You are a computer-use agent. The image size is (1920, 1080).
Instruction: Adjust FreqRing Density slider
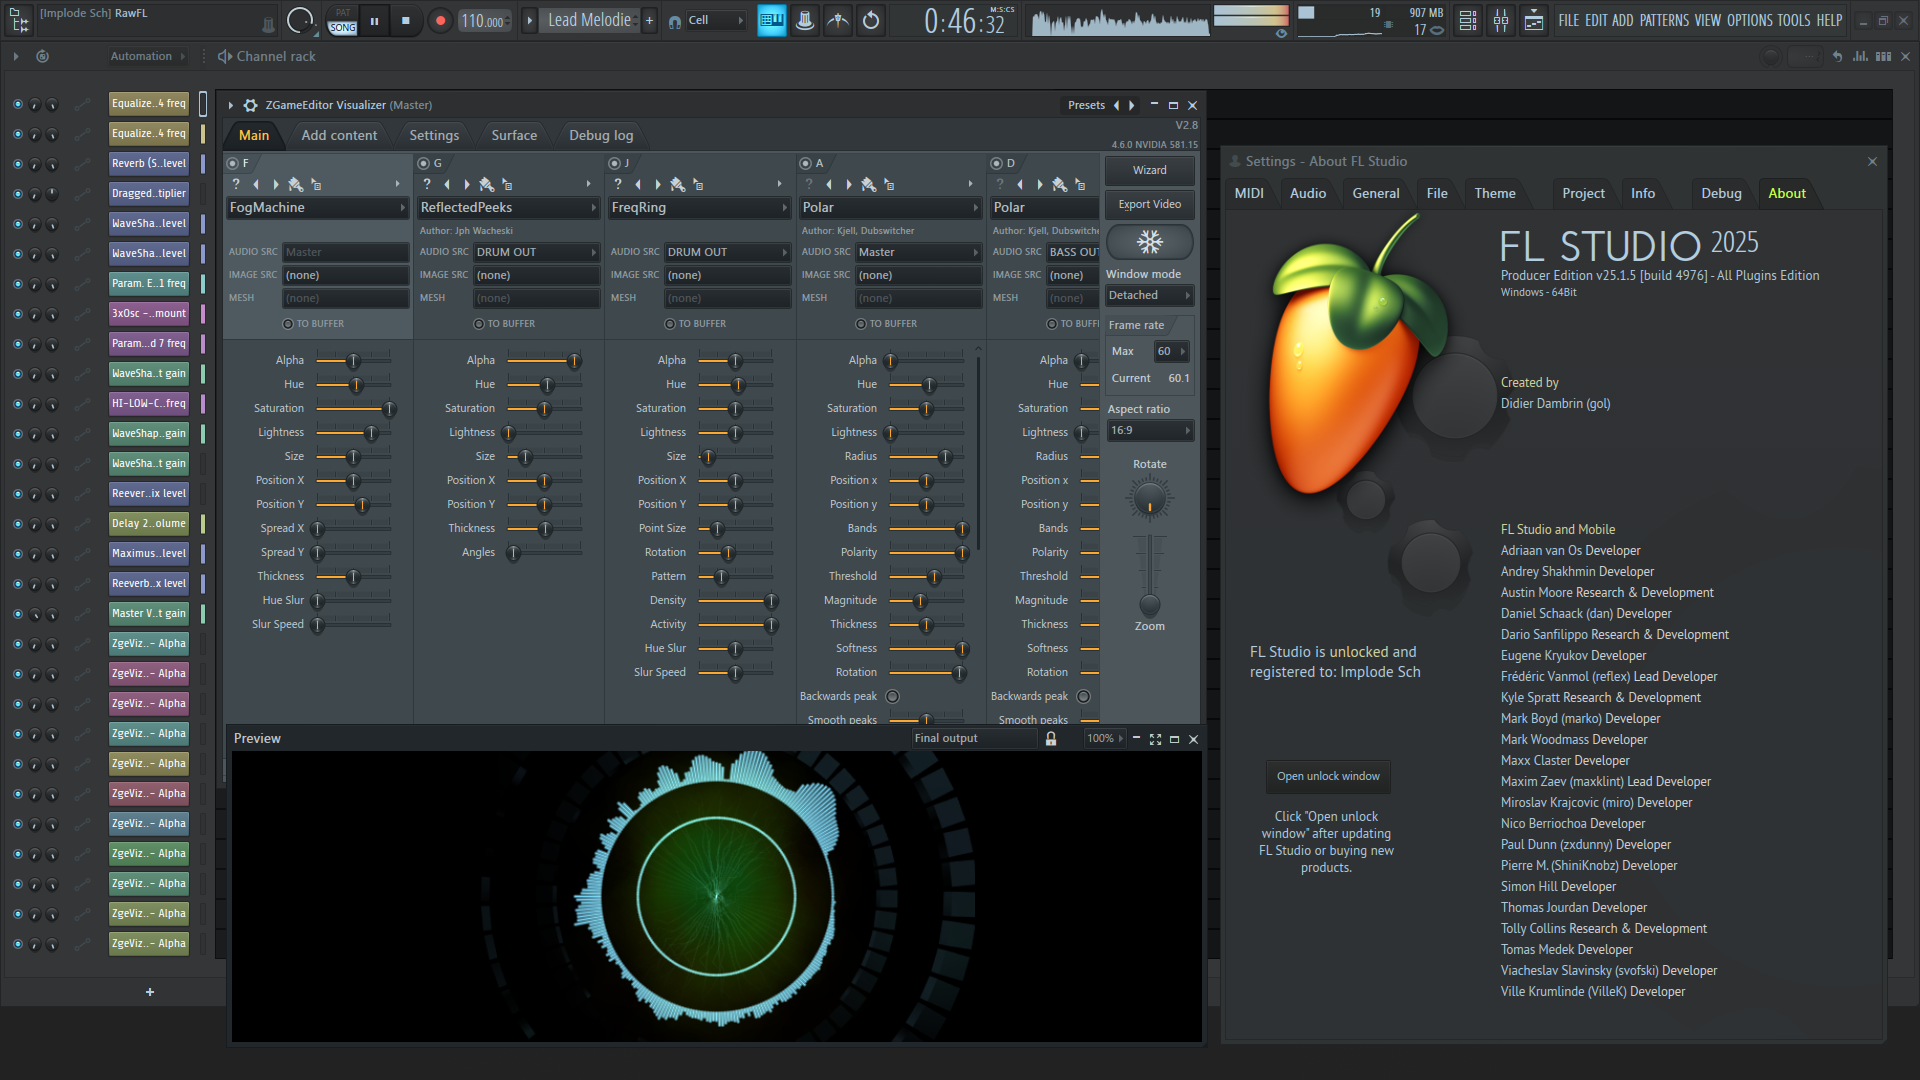(x=735, y=601)
